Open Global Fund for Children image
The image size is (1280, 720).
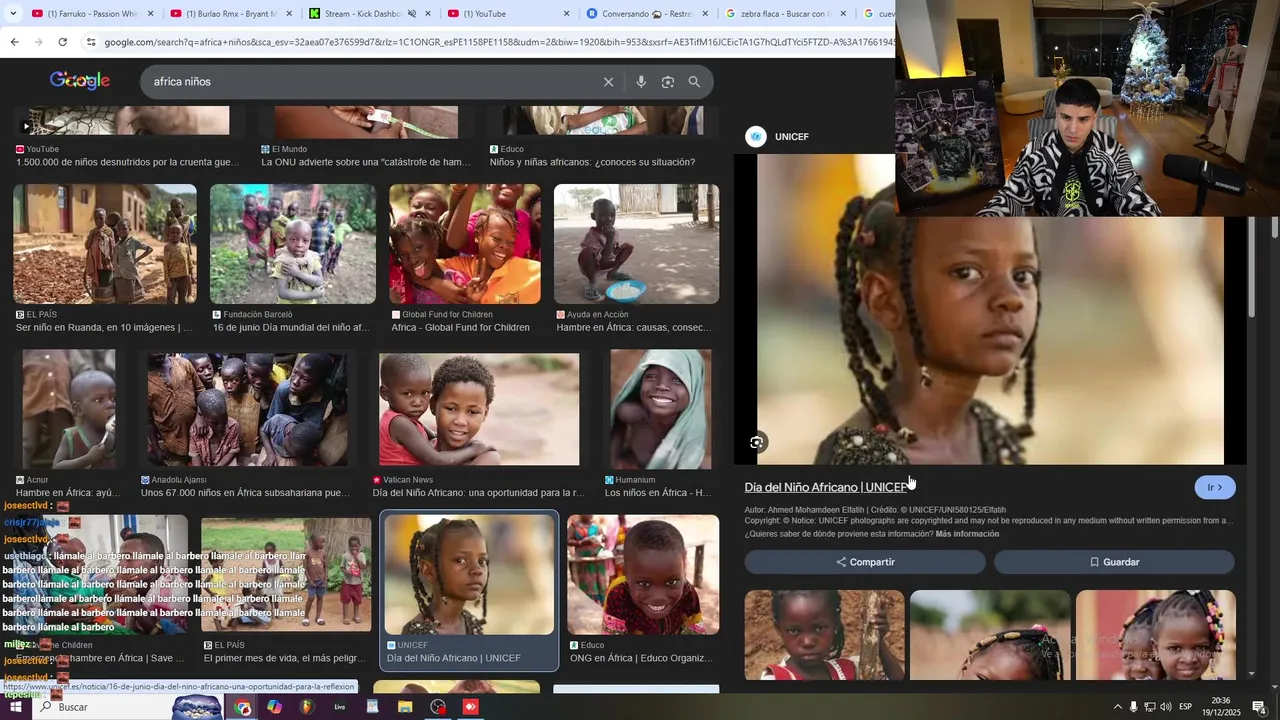click(465, 244)
